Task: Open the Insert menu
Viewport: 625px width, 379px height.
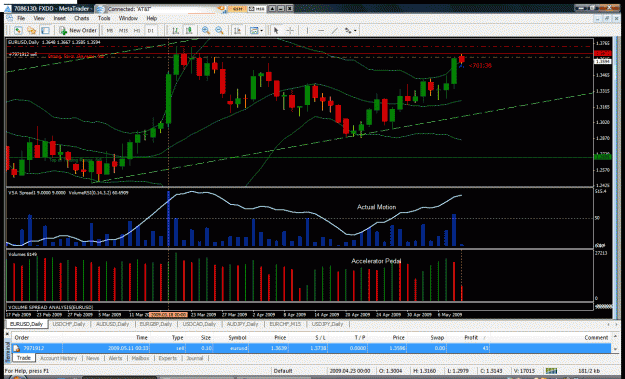Action: click(x=59, y=18)
